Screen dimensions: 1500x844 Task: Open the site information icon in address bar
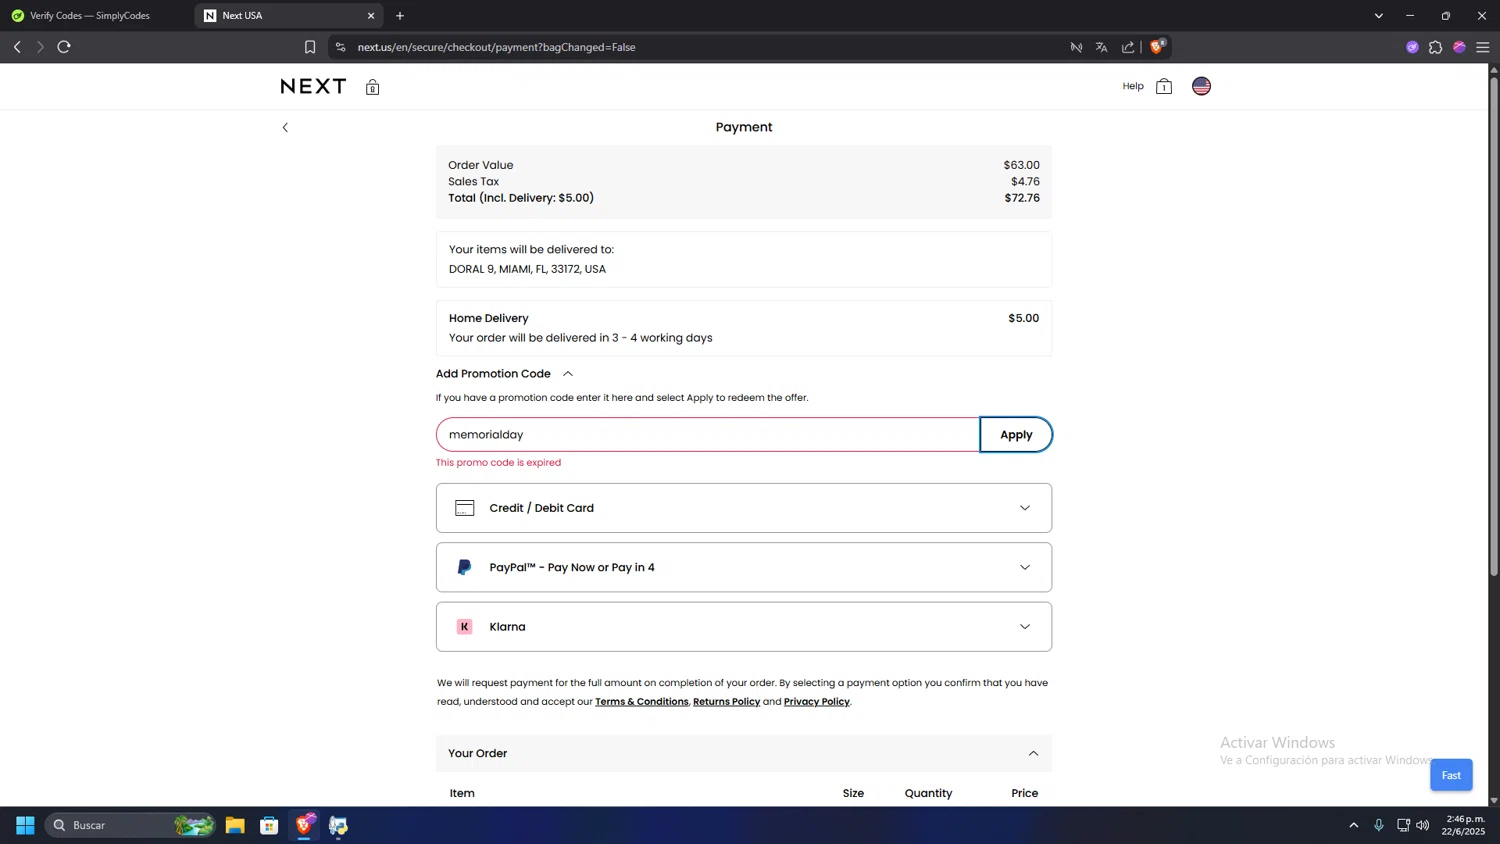pyautogui.click(x=340, y=47)
